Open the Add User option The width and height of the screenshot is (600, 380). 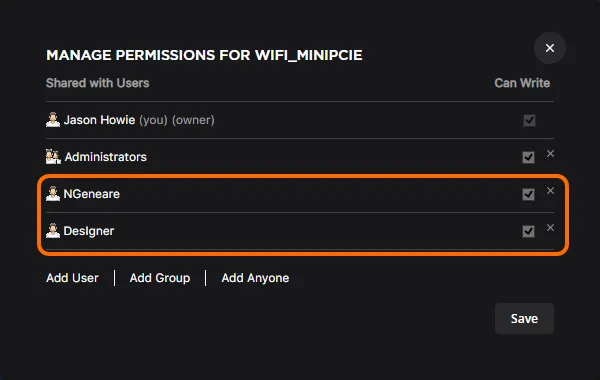[x=72, y=278]
